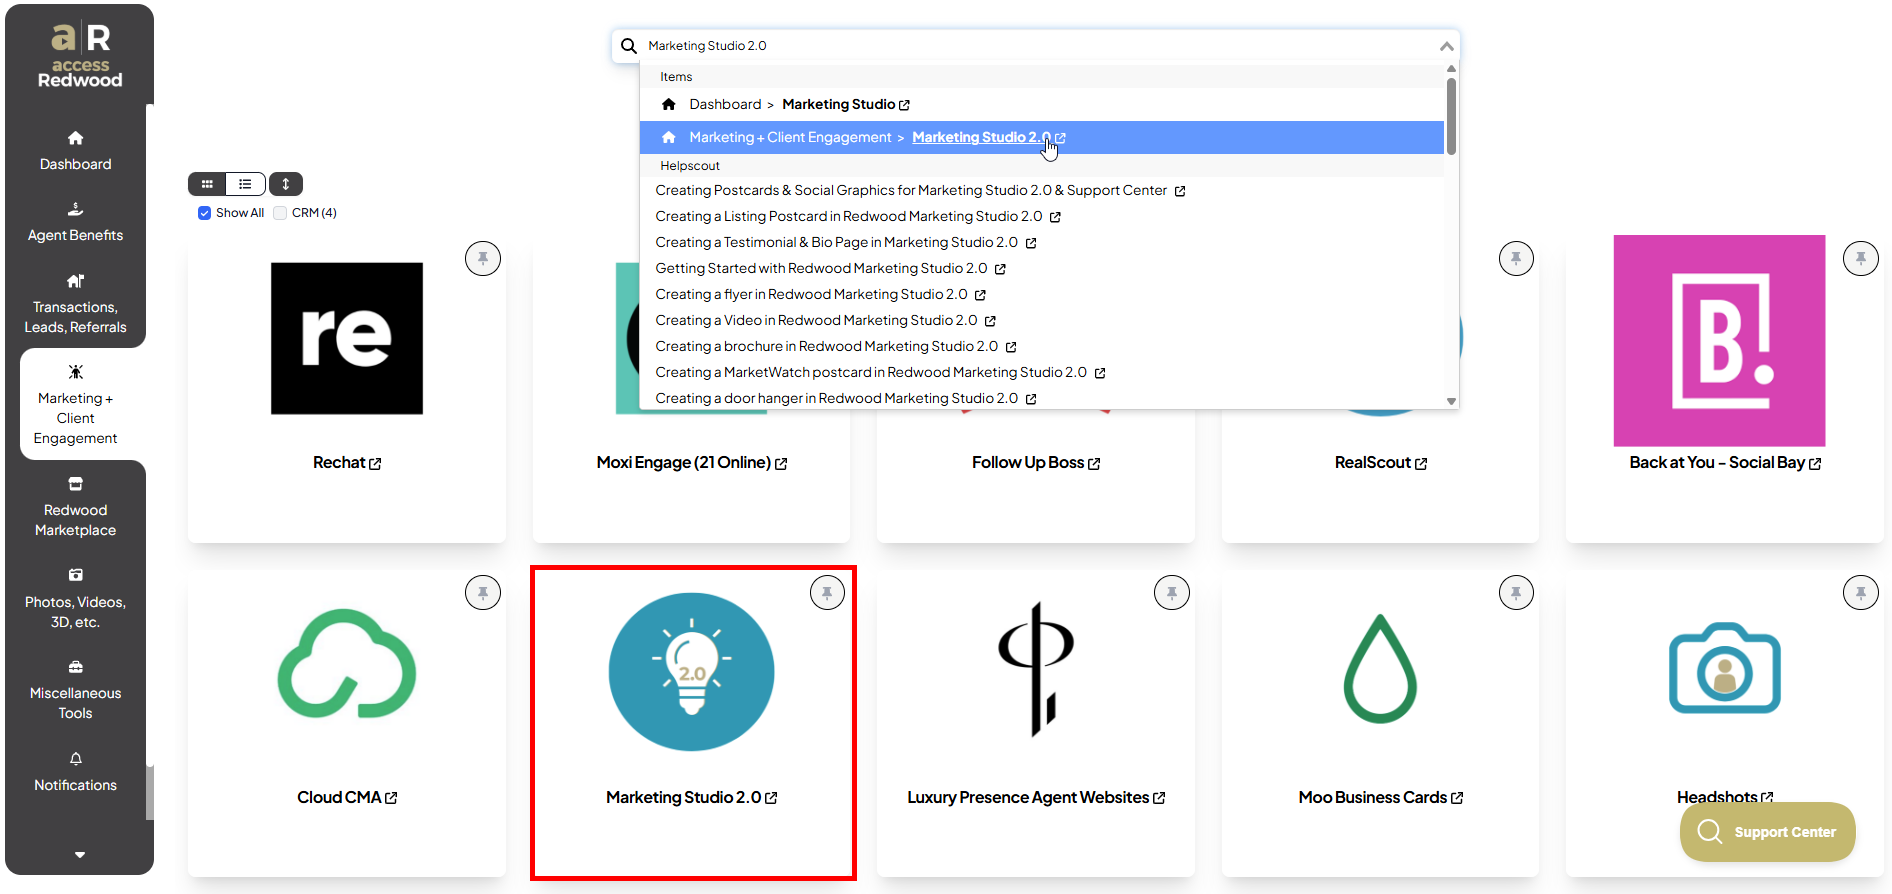1892x894 pixels.
Task: Open Creating Postcards & Social Graphics help article
Action: point(911,190)
